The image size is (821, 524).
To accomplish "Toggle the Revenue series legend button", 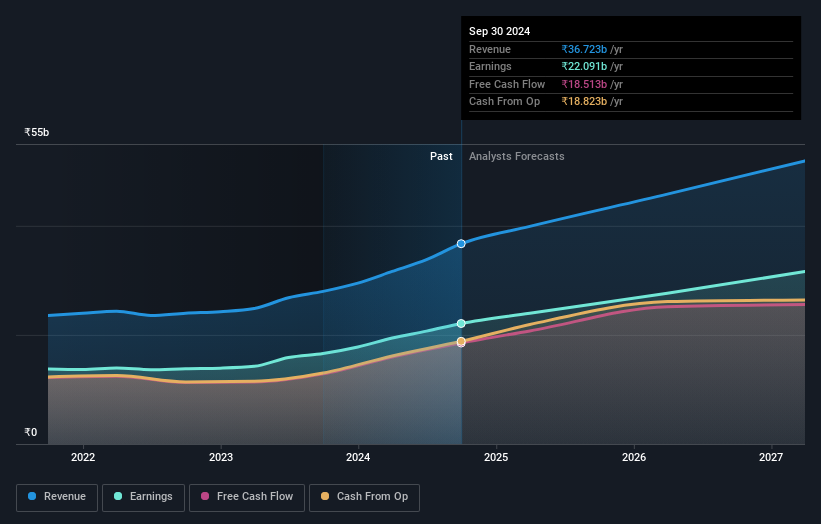I will tap(57, 497).
